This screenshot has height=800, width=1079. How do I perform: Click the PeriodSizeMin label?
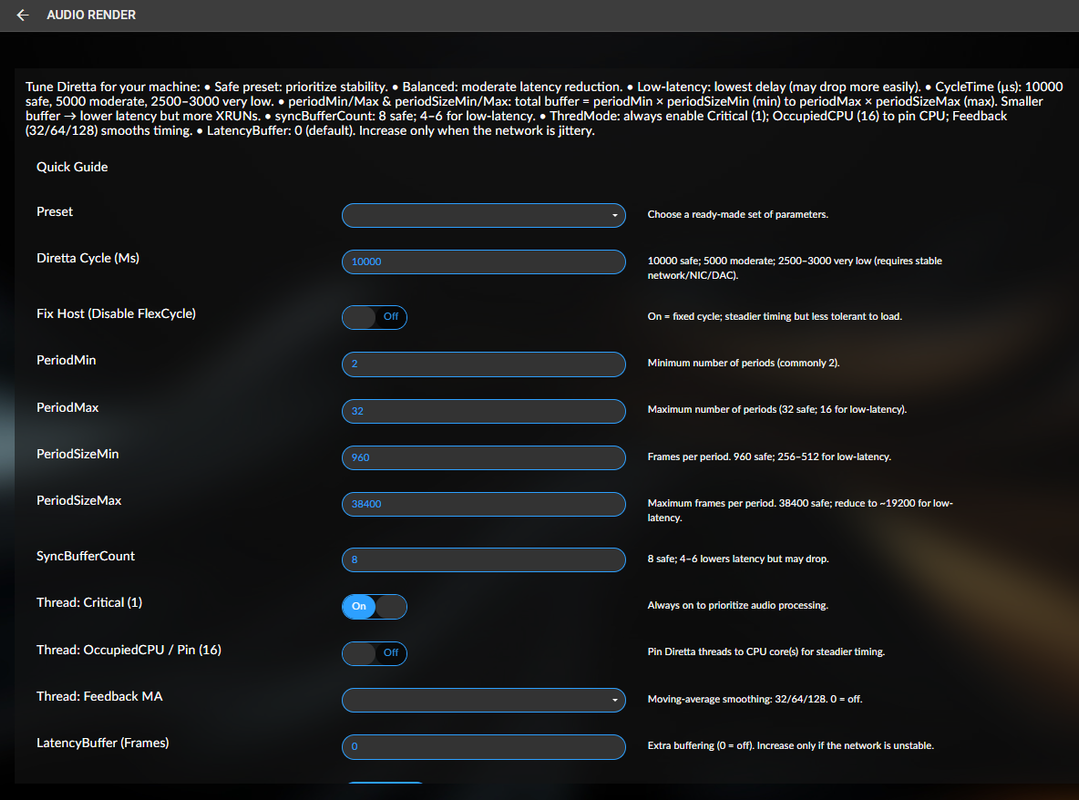click(78, 454)
